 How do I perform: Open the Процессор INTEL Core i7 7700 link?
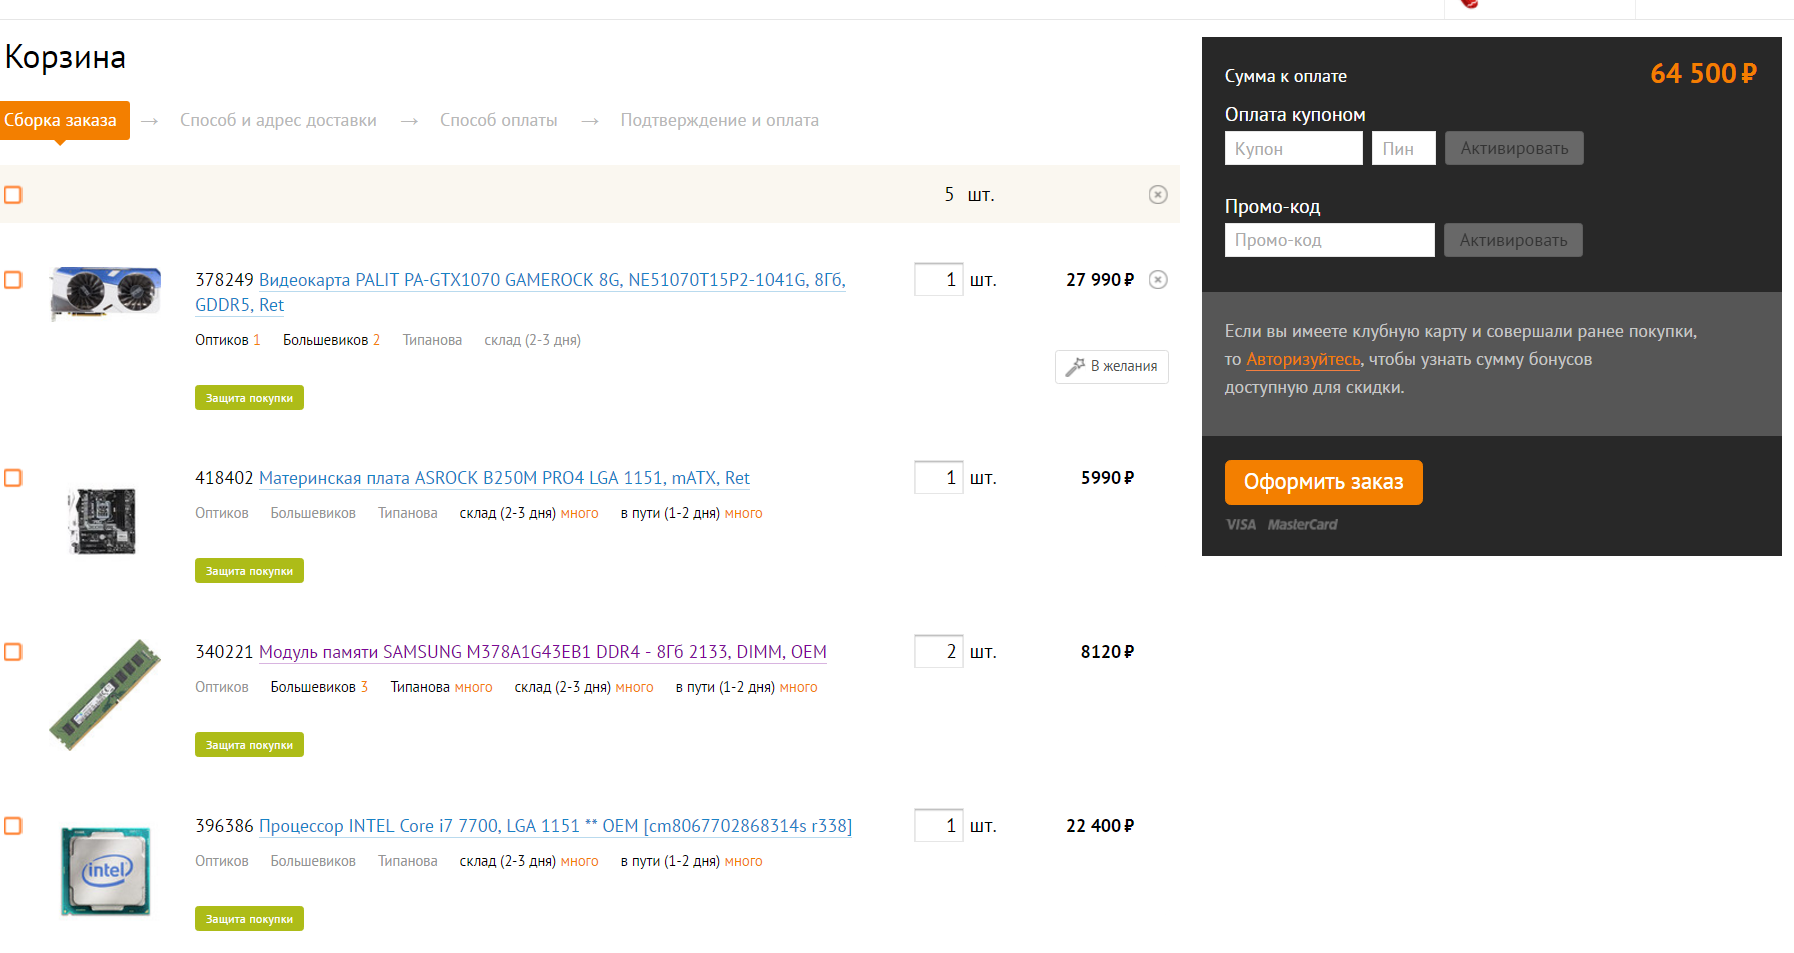555,826
